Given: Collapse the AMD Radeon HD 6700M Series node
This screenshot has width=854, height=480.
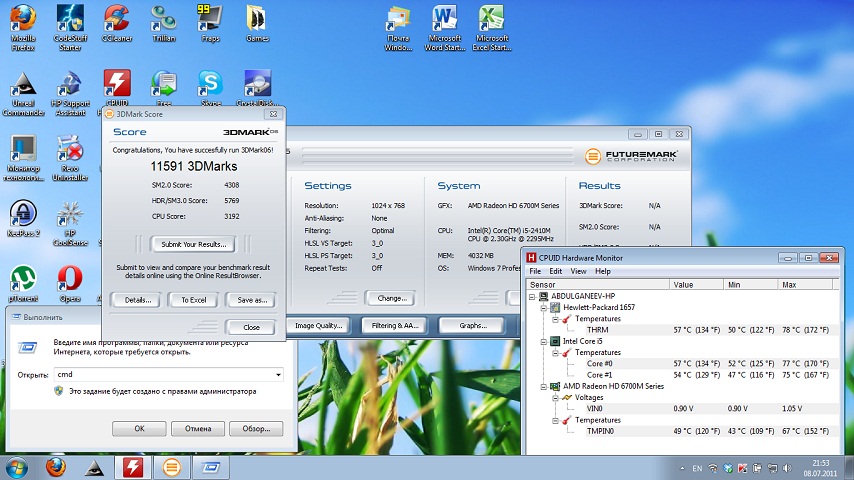Looking at the screenshot, I should [x=544, y=387].
